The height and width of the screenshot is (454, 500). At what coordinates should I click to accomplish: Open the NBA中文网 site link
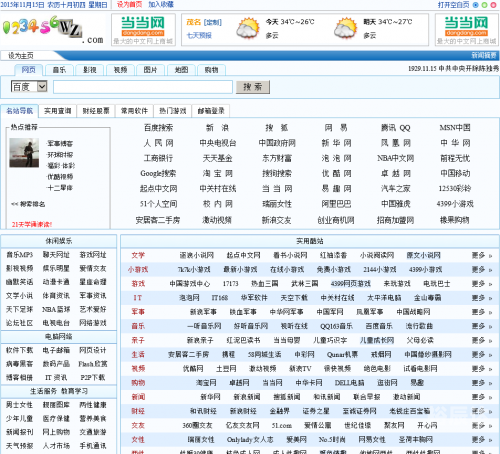pyautogui.click(x=396, y=158)
